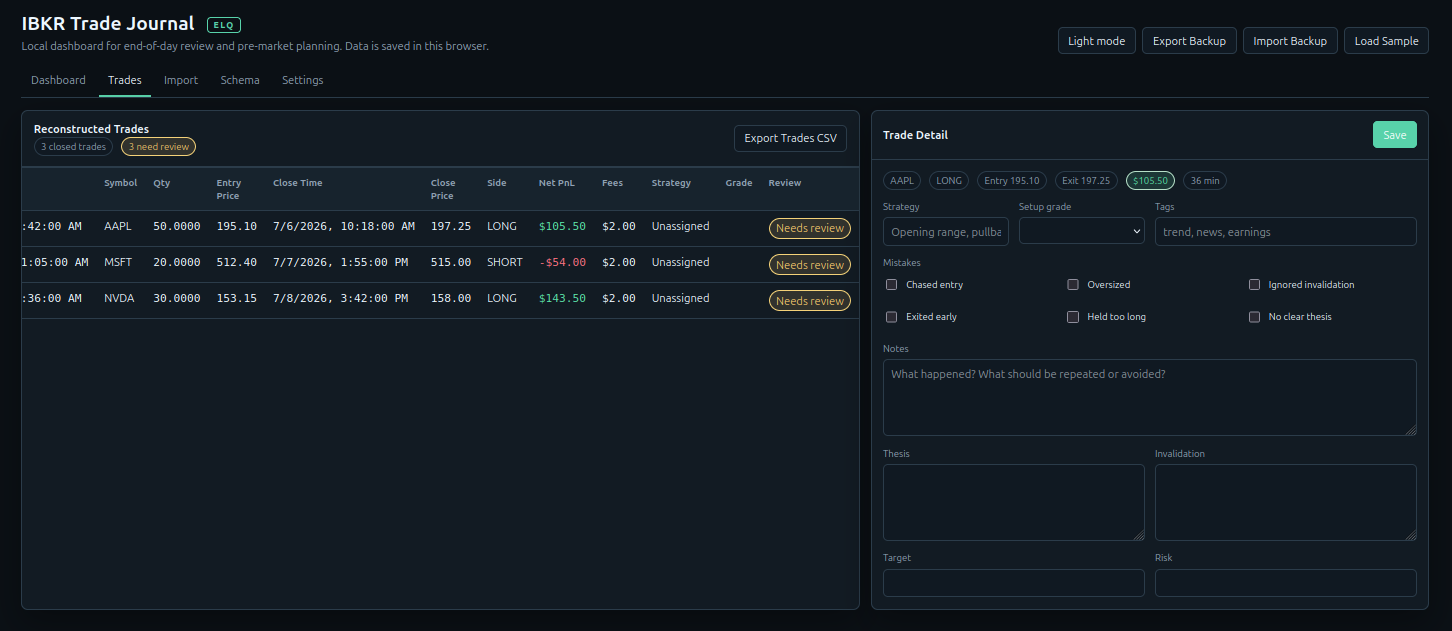
Task: Click the Close Time column header
Action: coord(298,183)
